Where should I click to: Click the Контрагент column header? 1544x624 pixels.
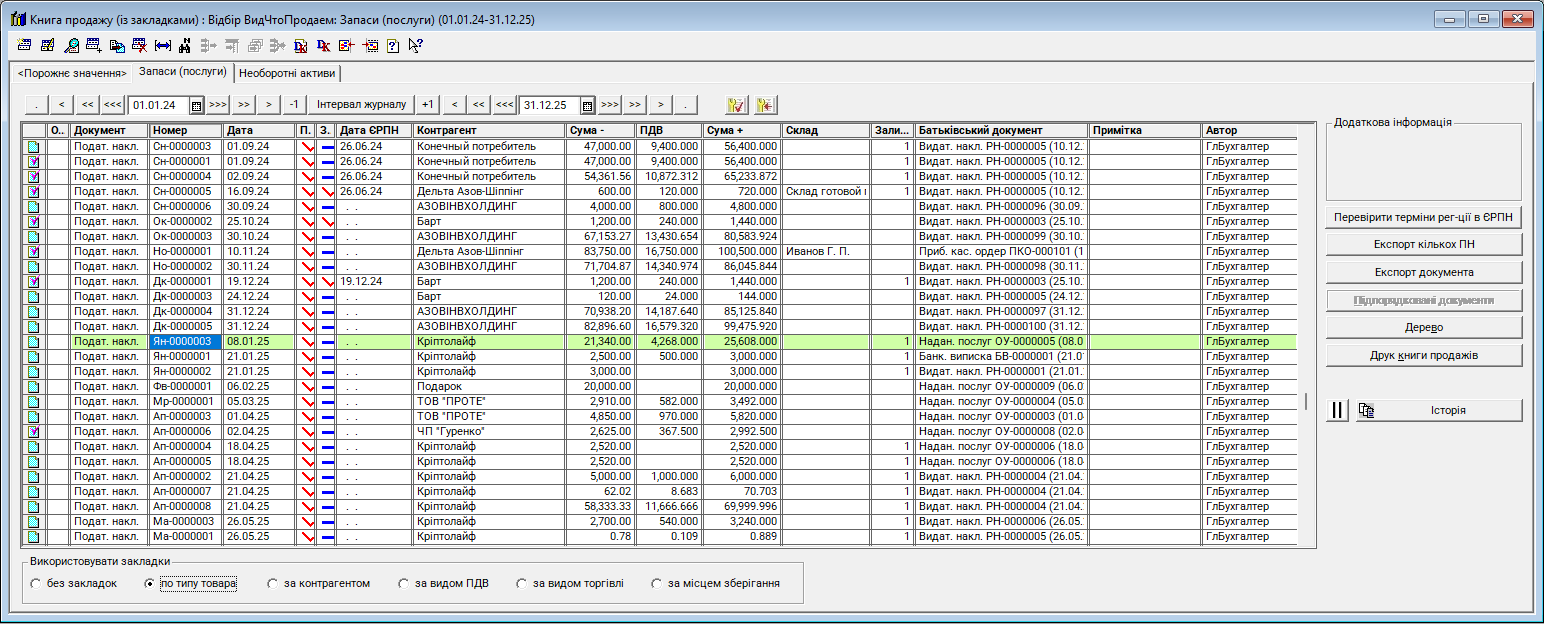pyautogui.click(x=488, y=130)
